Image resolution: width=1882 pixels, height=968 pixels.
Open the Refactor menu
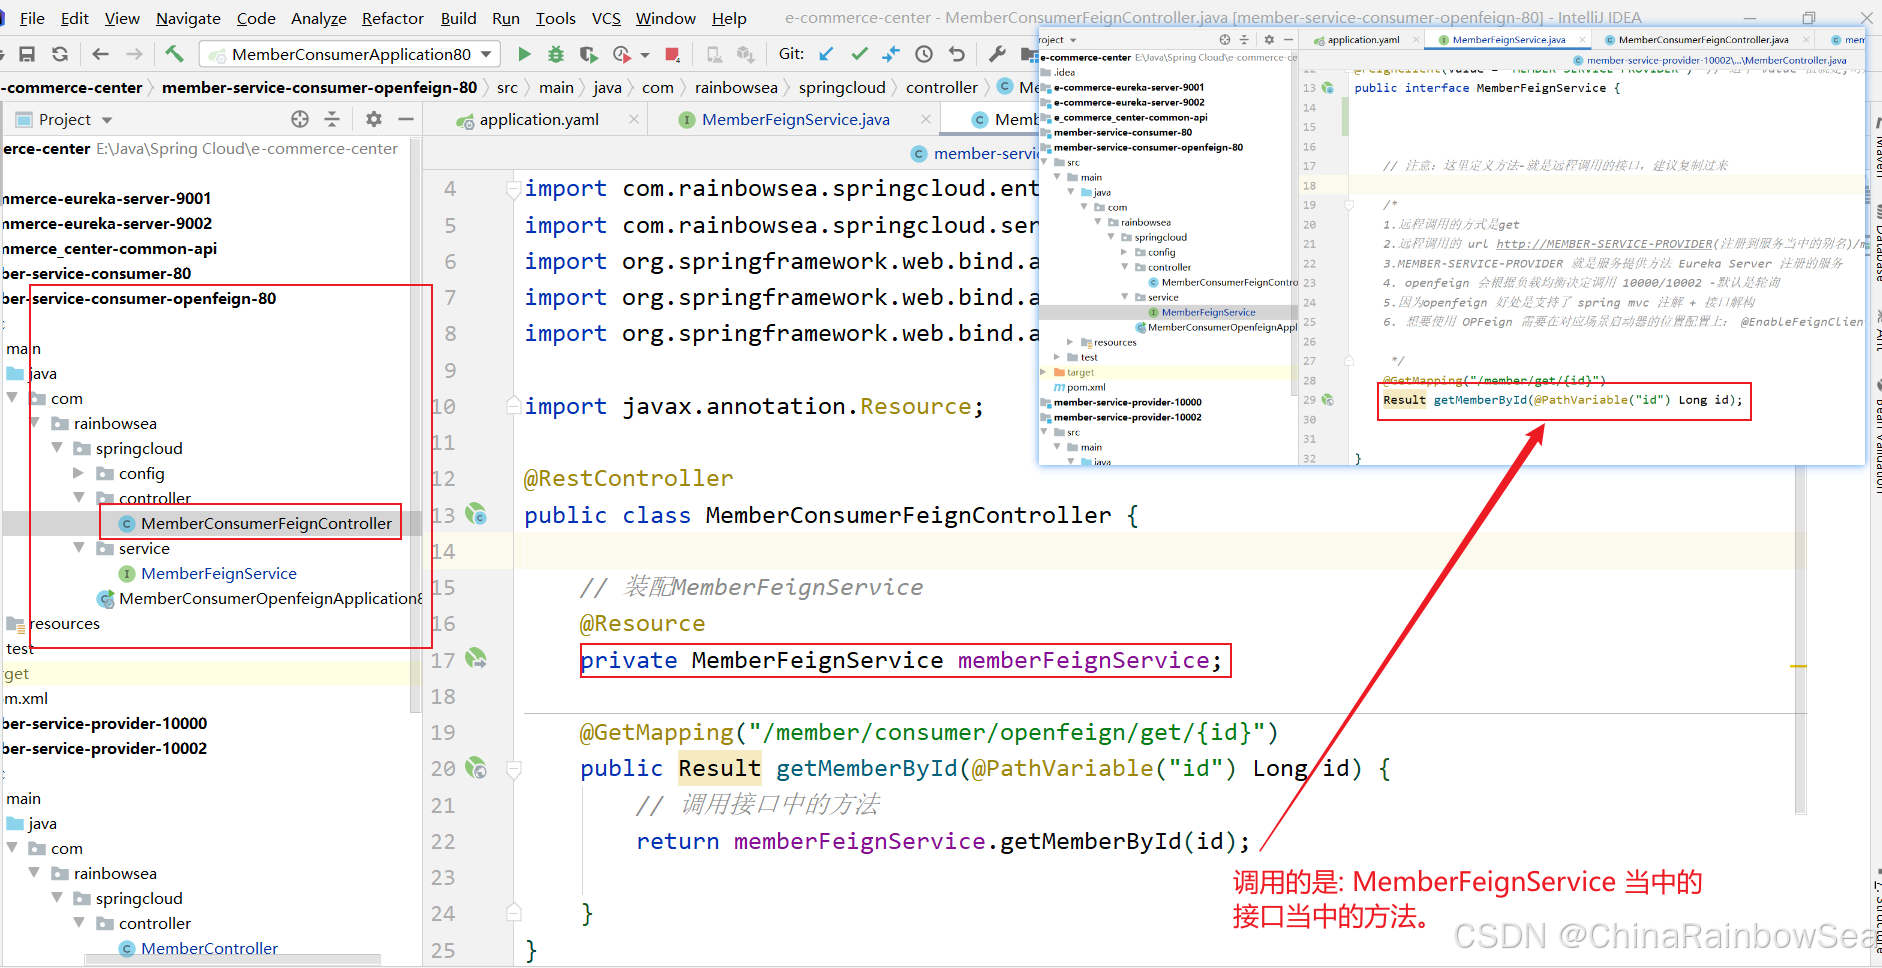pyautogui.click(x=393, y=18)
